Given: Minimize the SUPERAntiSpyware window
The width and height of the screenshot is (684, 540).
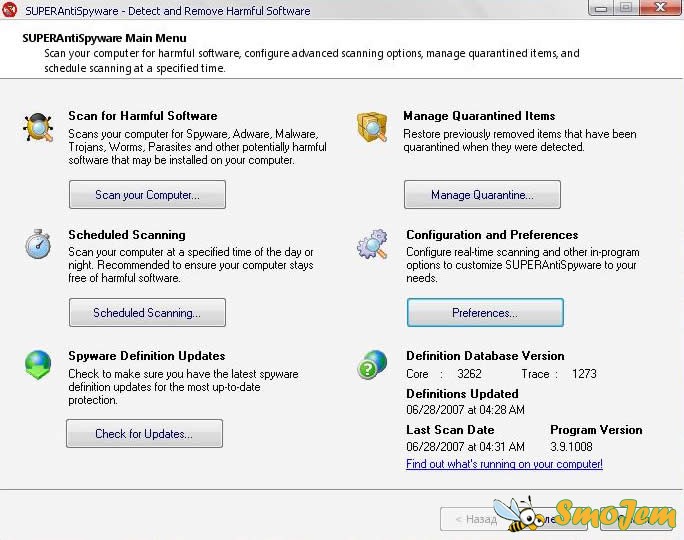Looking at the screenshot, I should pyautogui.click(x=601, y=7).
